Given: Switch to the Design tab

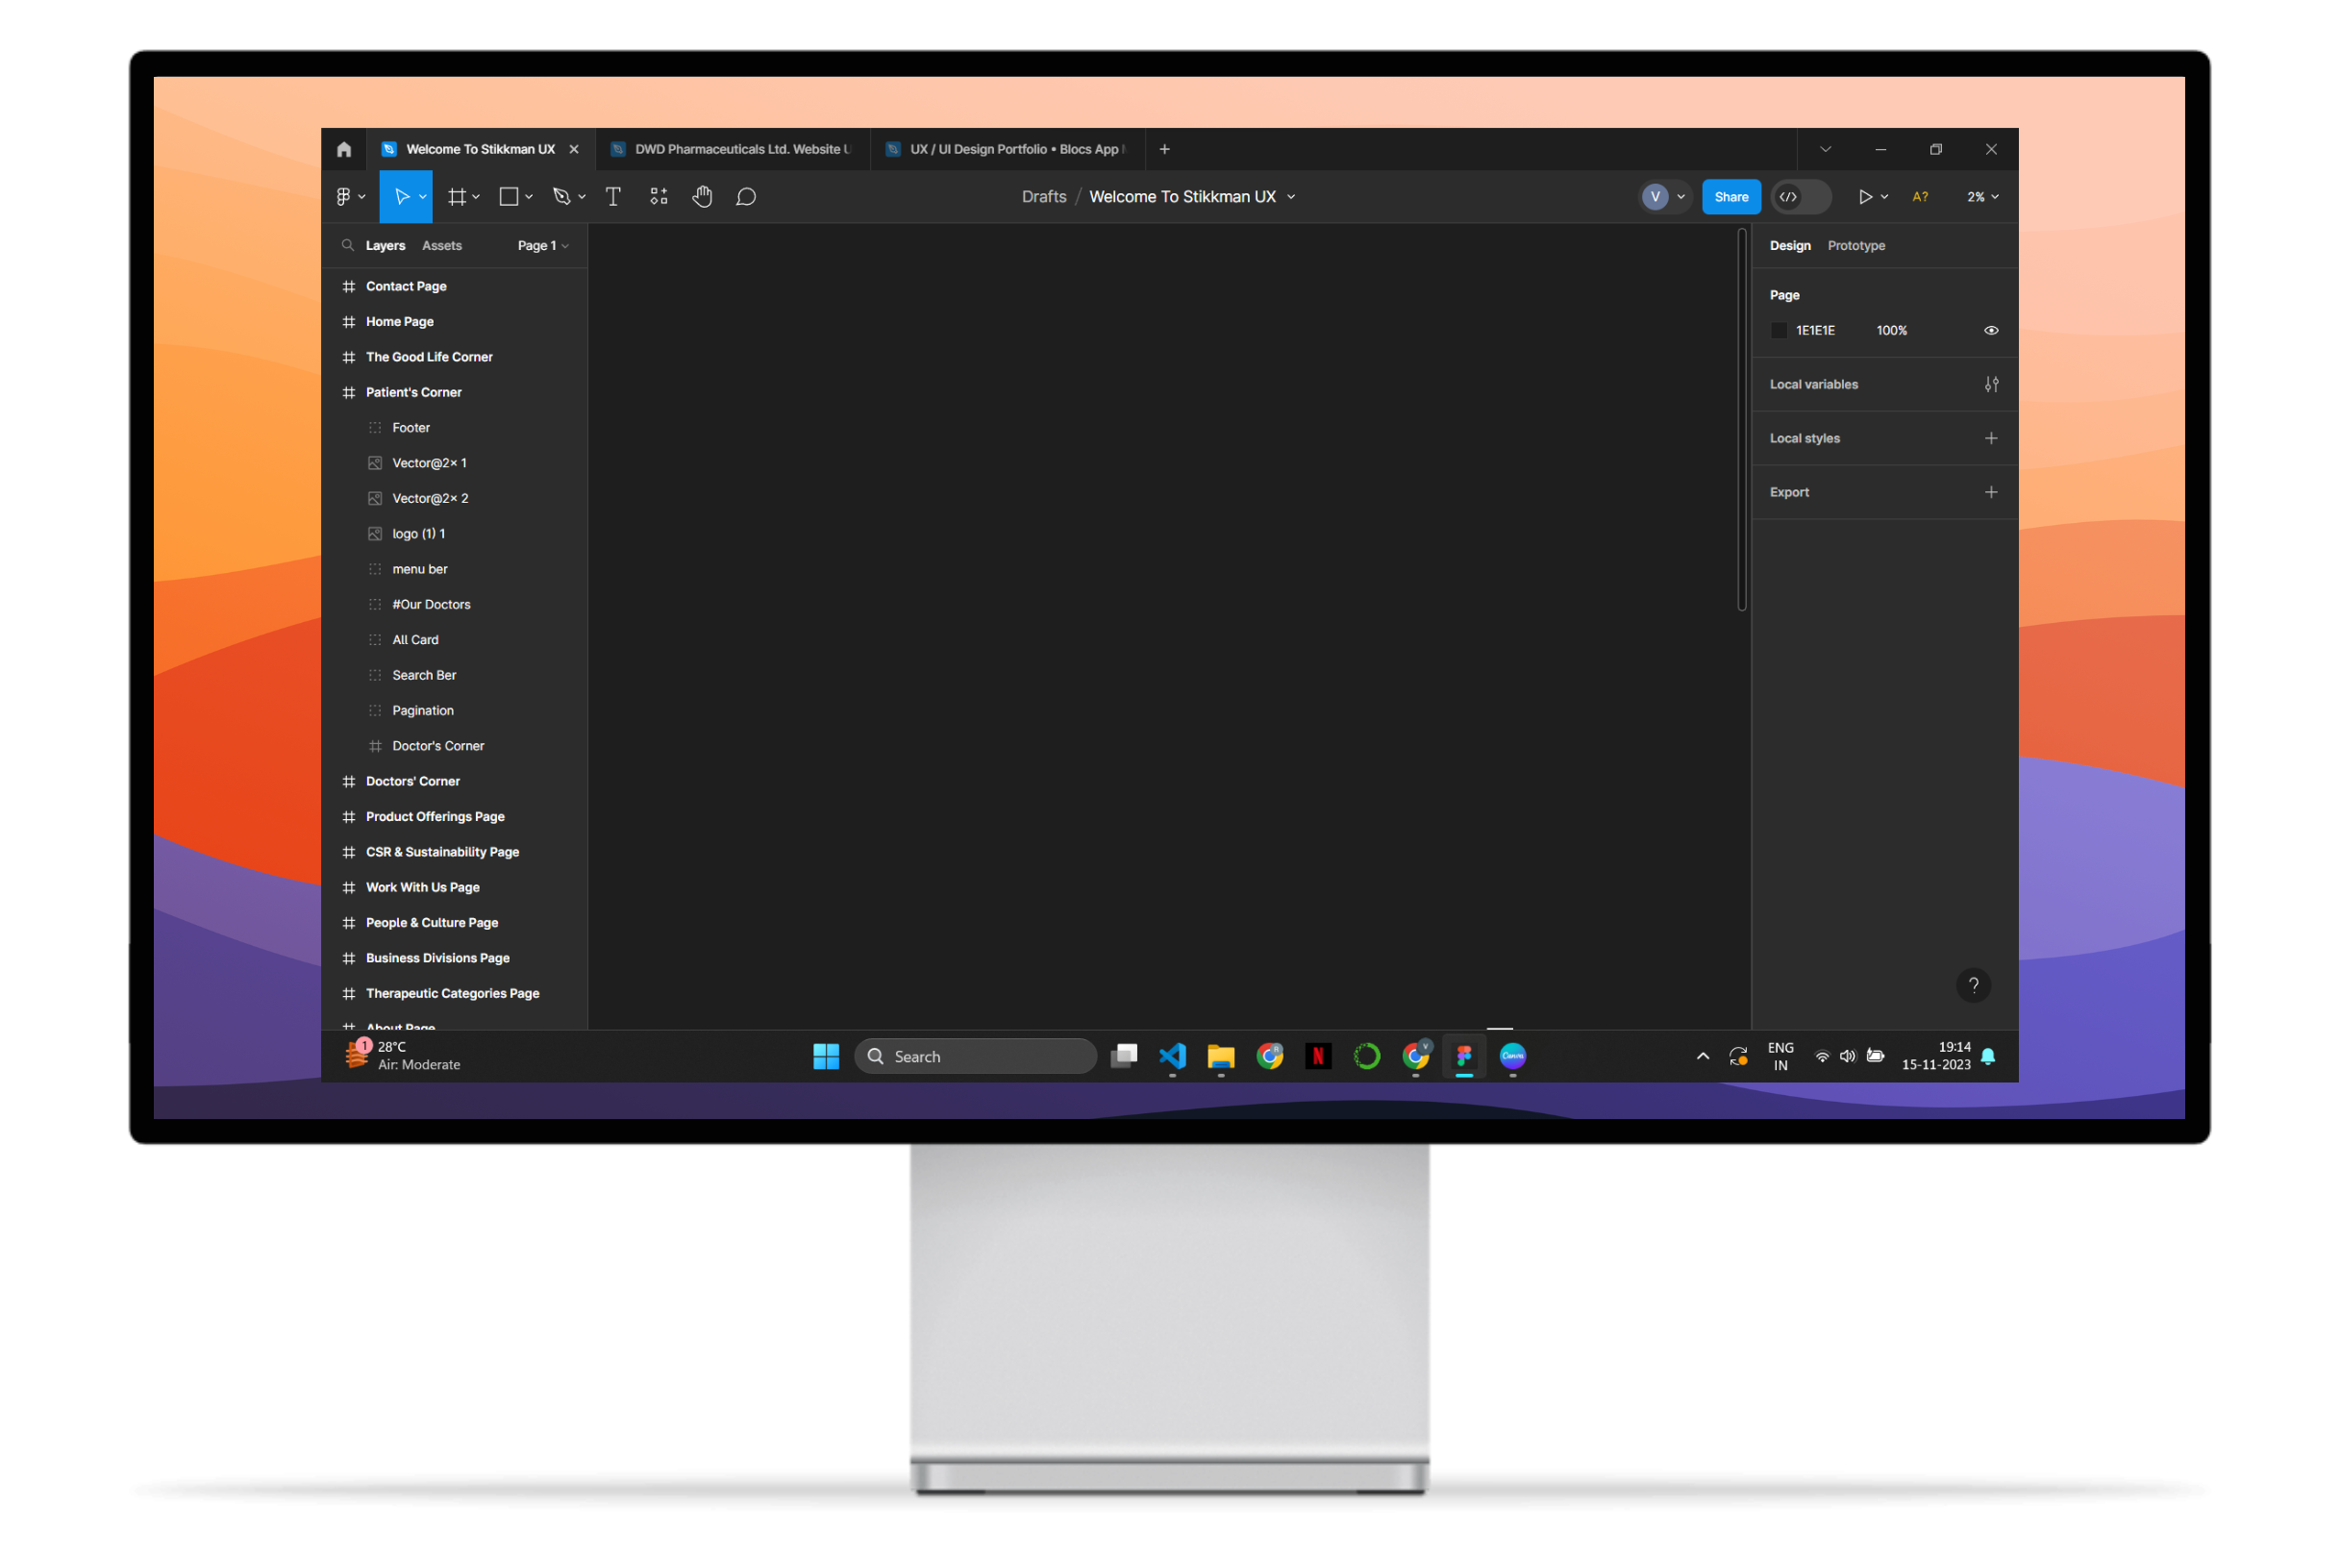Looking at the screenshot, I should tap(1790, 245).
